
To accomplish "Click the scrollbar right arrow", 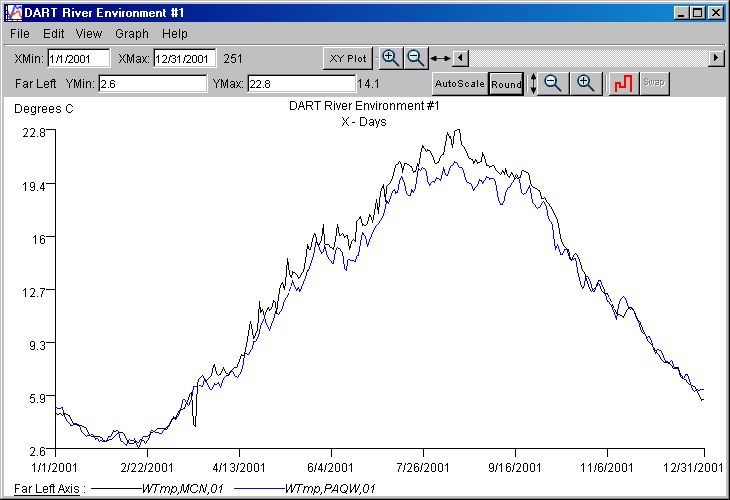I will click(x=716, y=58).
